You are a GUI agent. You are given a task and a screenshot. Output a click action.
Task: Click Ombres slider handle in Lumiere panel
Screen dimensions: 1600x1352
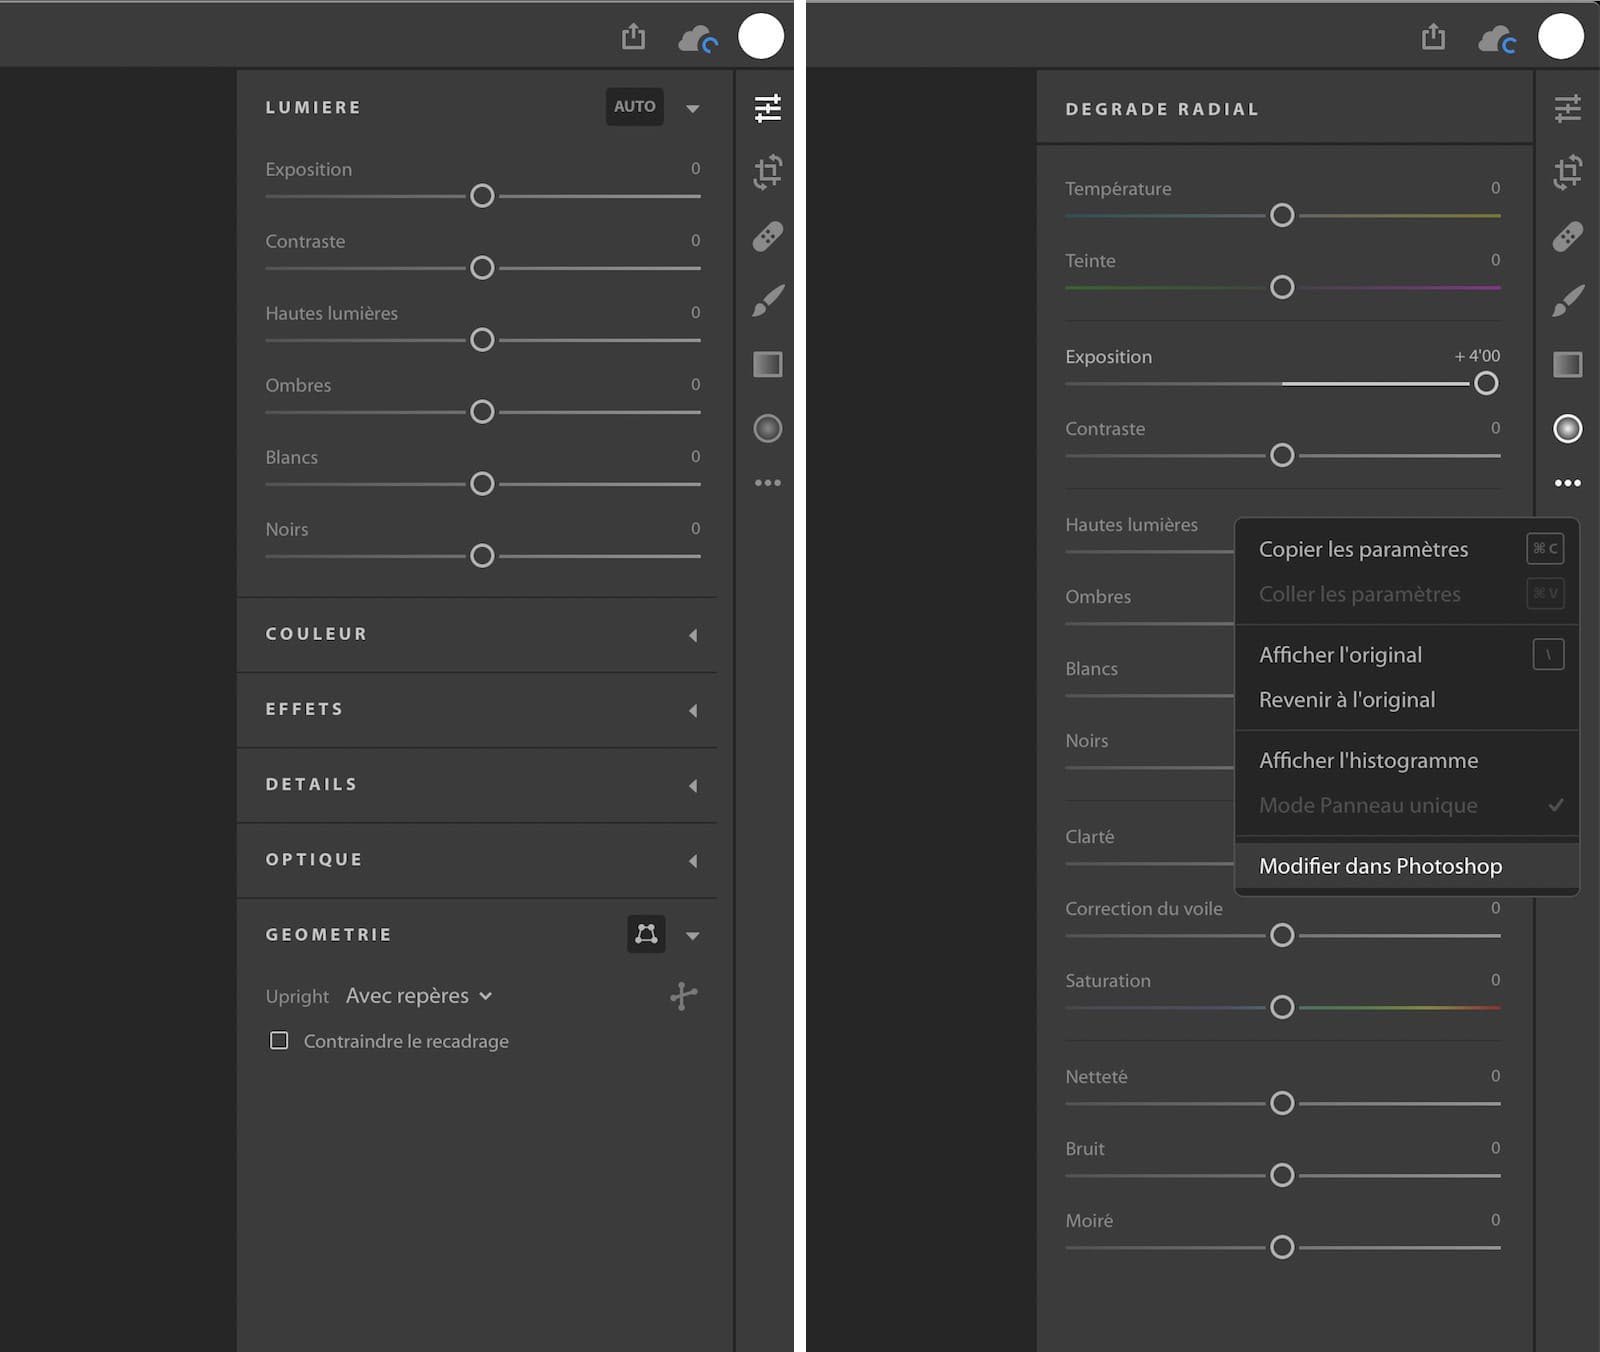pyautogui.click(x=482, y=412)
